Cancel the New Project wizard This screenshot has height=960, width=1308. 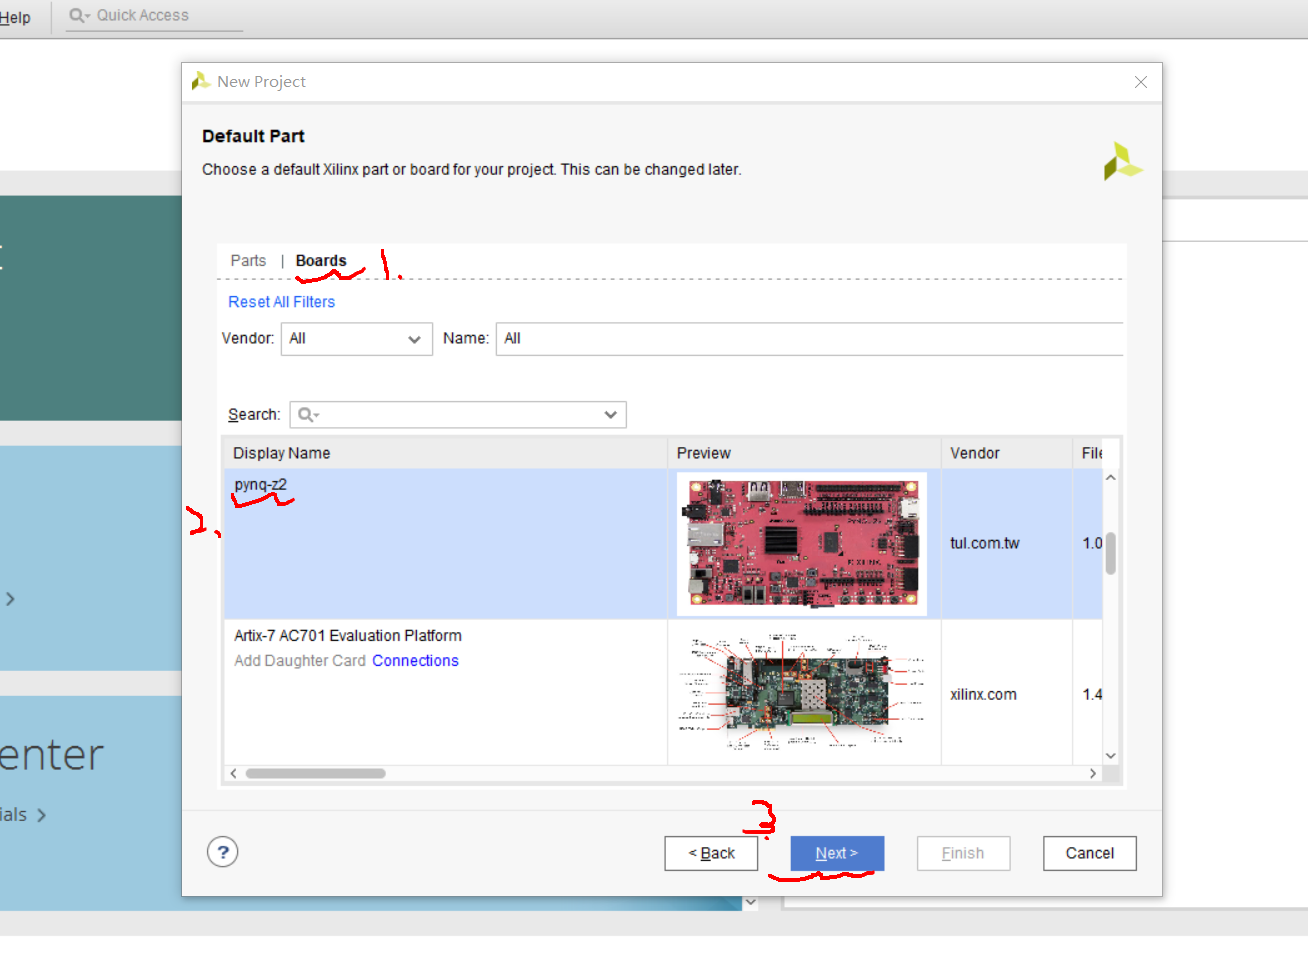pyautogui.click(x=1089, y=853)
